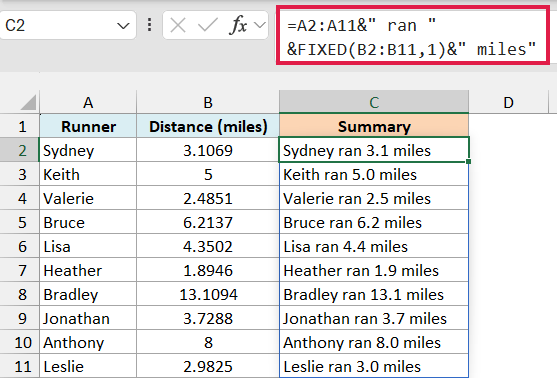Click inside the formula bar text
Image resolution: width=557 pixels, height=378 pixels.
(412, 36)
